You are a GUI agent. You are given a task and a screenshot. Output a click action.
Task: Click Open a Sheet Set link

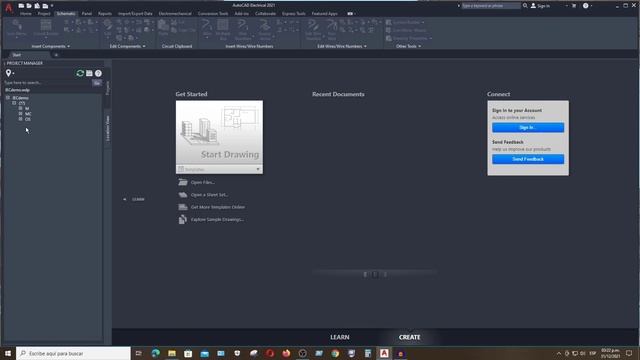coord(209,195)
